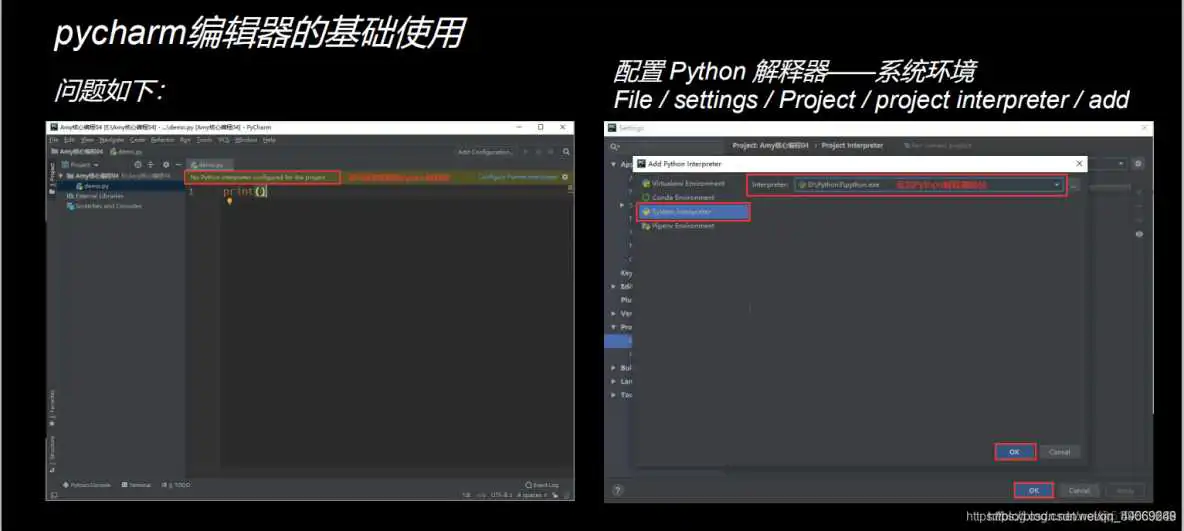Click the browse ellipsis button next to Interpreter
Screen dimensions: 1184x531
point(1075,185)
